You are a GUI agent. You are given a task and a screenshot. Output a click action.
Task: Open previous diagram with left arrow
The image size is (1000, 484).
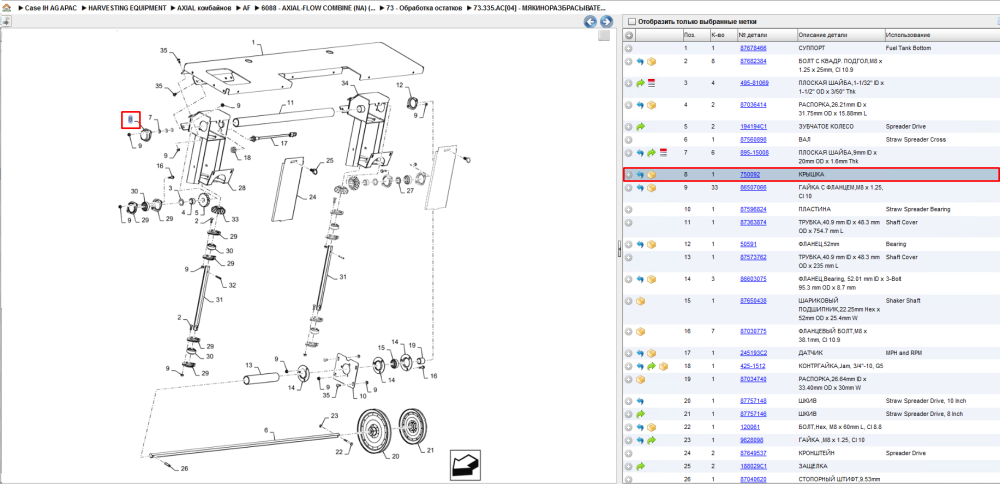[x=591, y=22]
